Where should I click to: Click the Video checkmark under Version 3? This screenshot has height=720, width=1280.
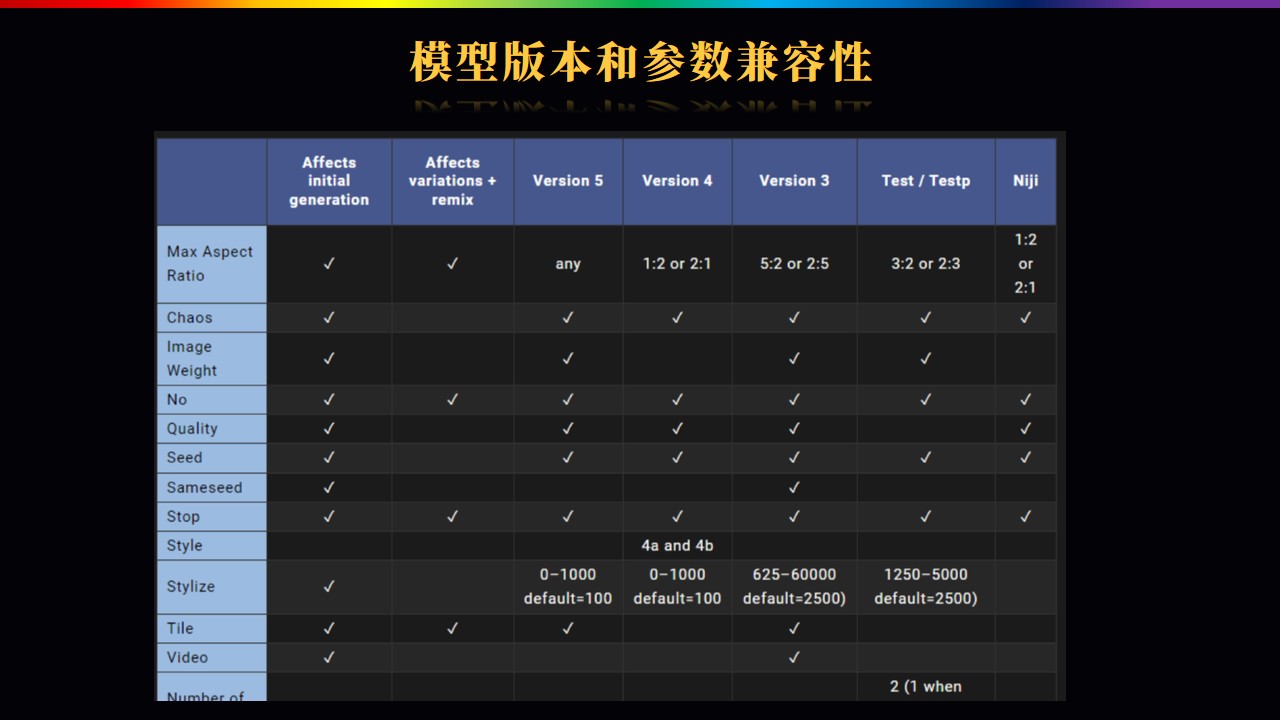[794, 658]
